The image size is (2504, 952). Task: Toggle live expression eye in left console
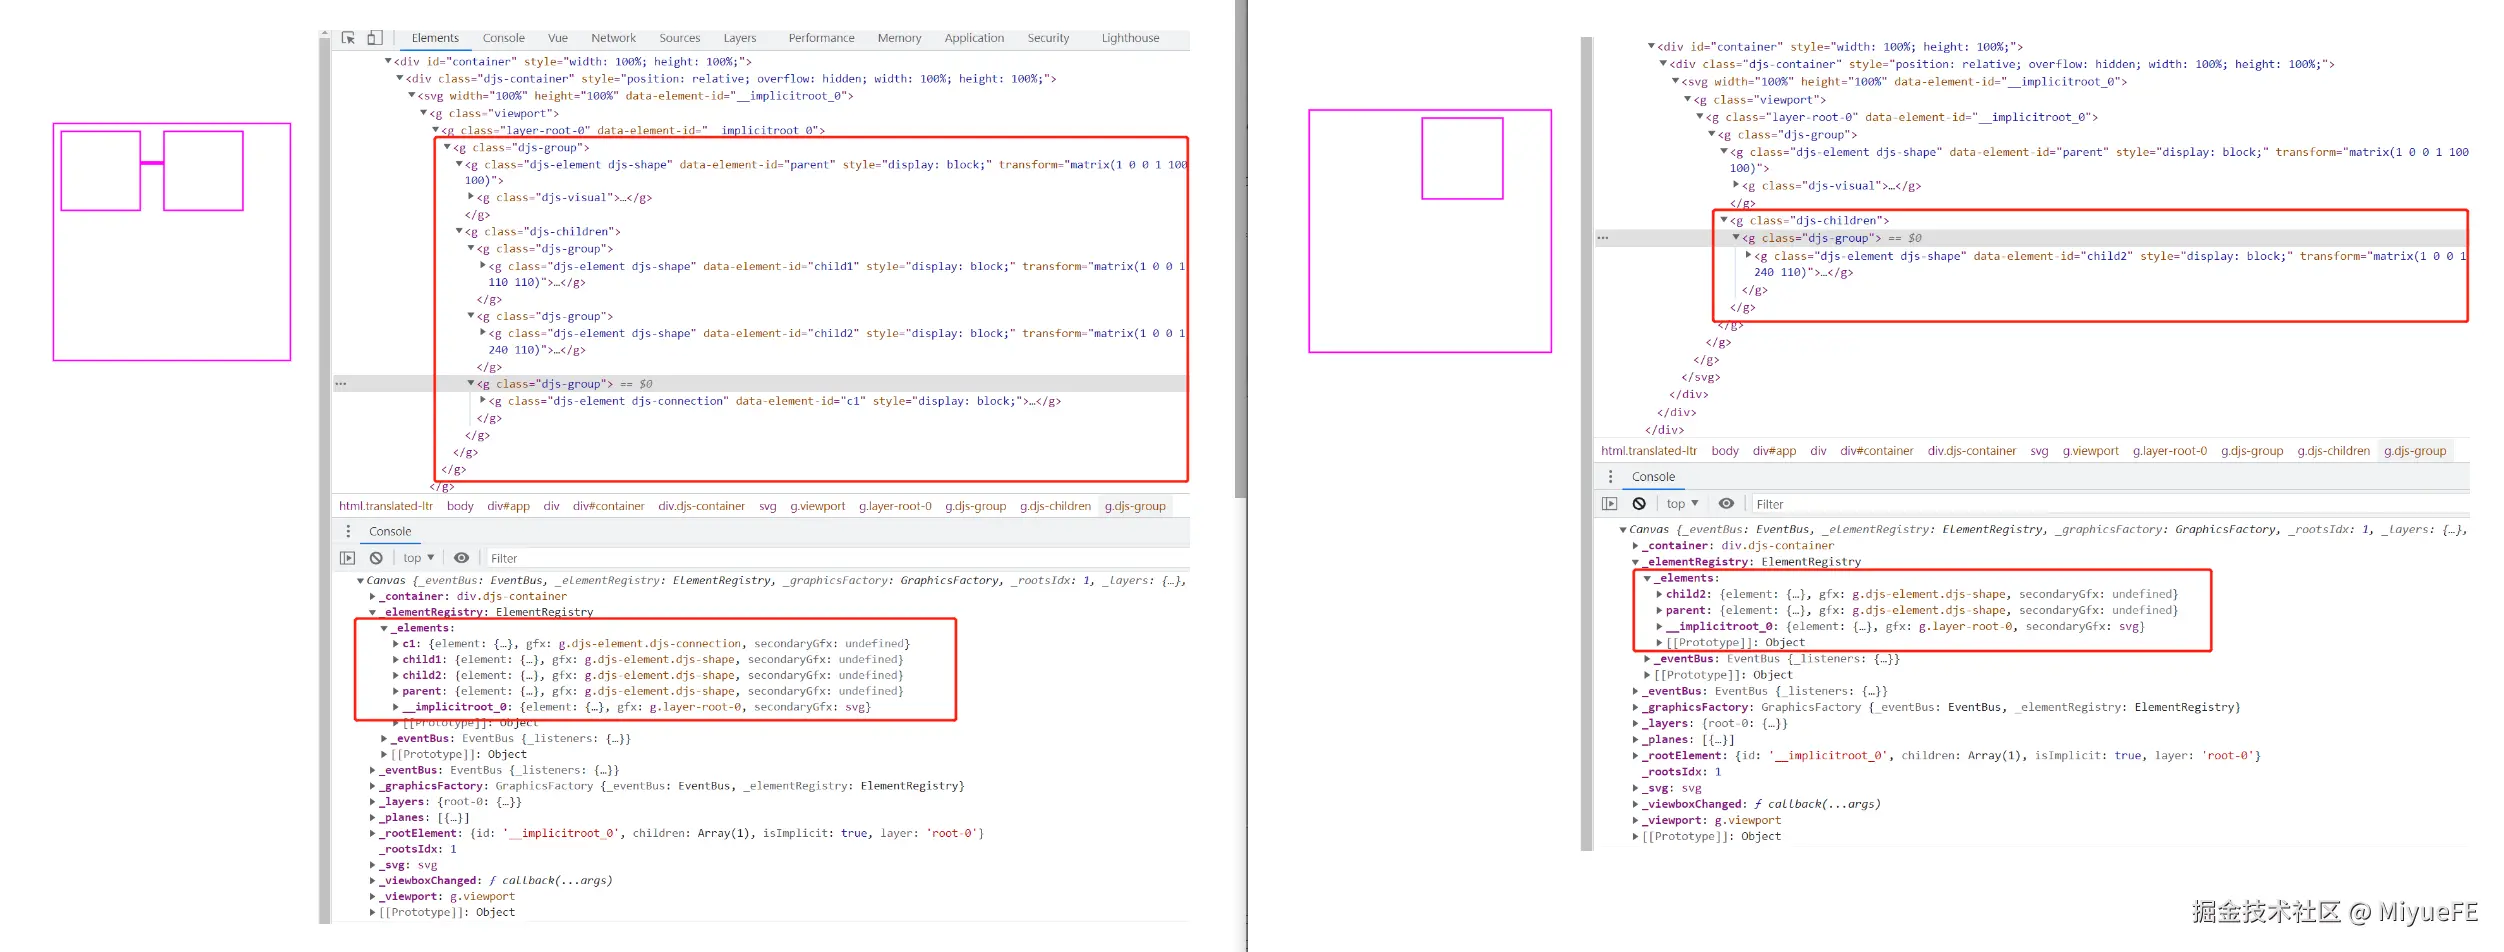461,558
